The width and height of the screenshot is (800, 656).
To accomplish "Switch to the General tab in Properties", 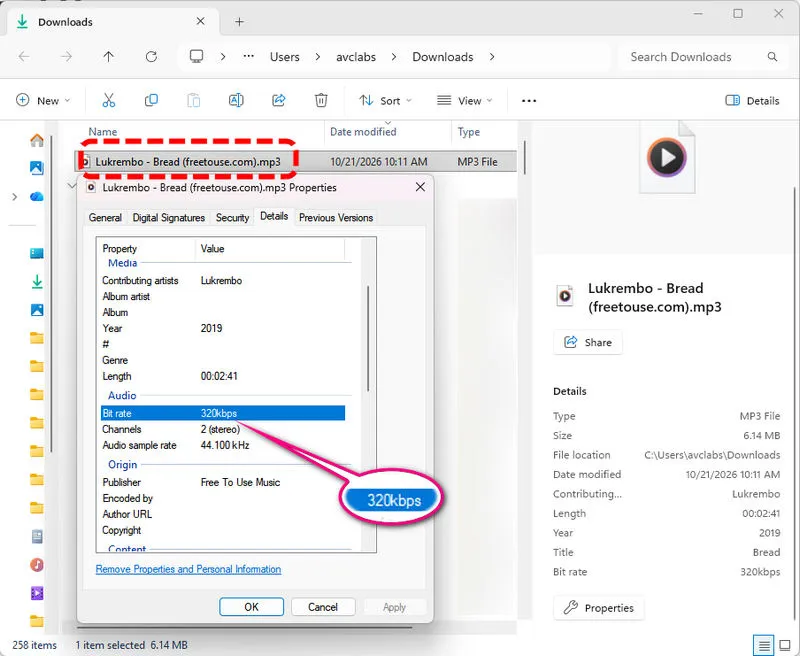I will (105, 217).
